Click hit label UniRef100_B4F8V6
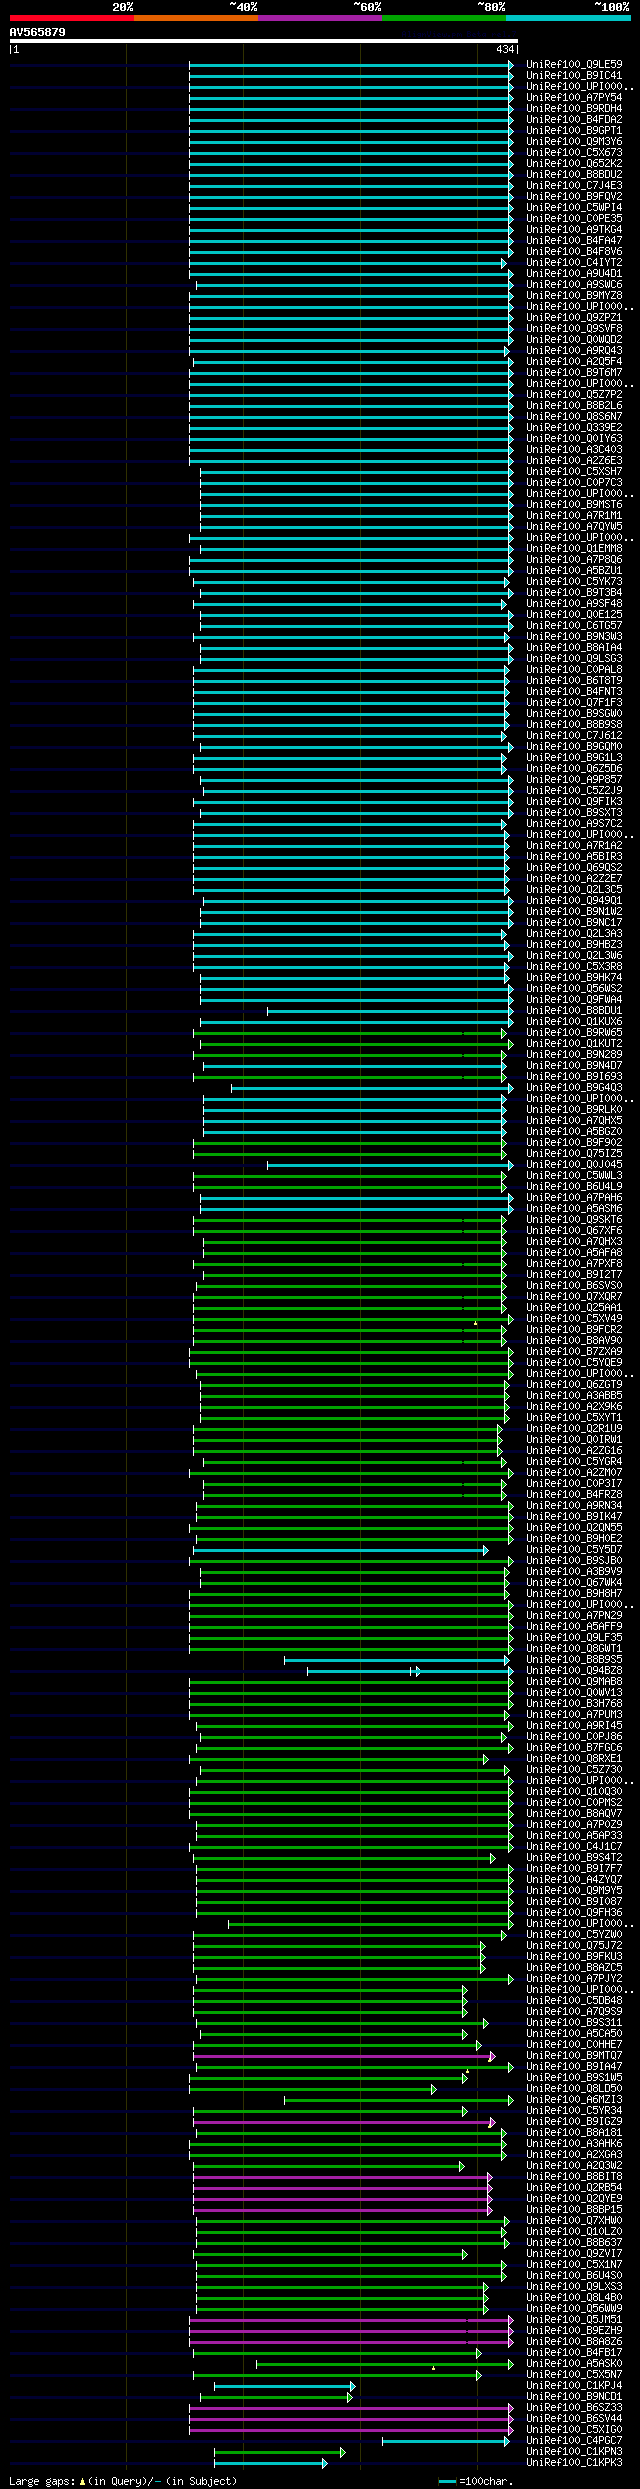640x2489 pixels. pyautogui.click(x=574, y=251)
